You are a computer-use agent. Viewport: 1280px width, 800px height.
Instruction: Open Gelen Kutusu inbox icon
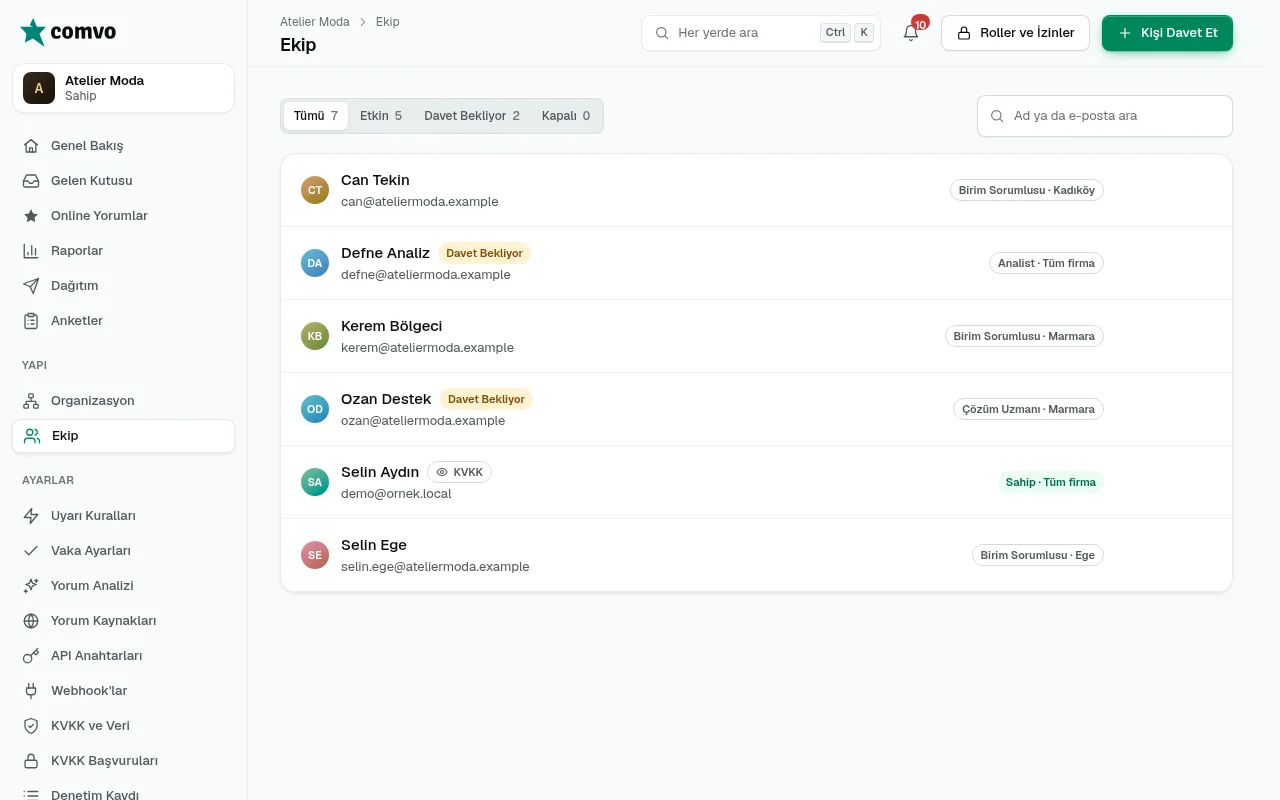point(31,181)
